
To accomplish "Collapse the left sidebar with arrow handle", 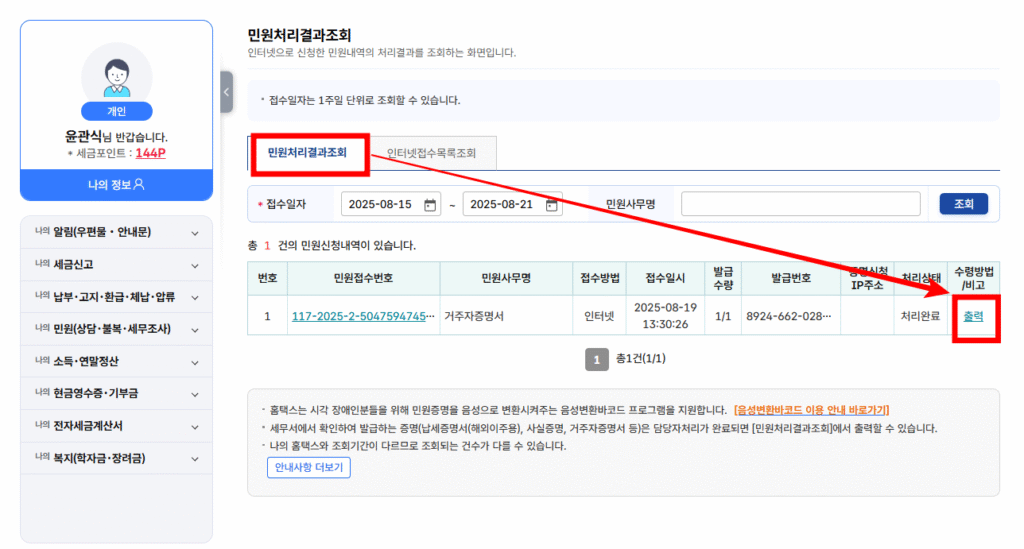I will coord(226,92).
